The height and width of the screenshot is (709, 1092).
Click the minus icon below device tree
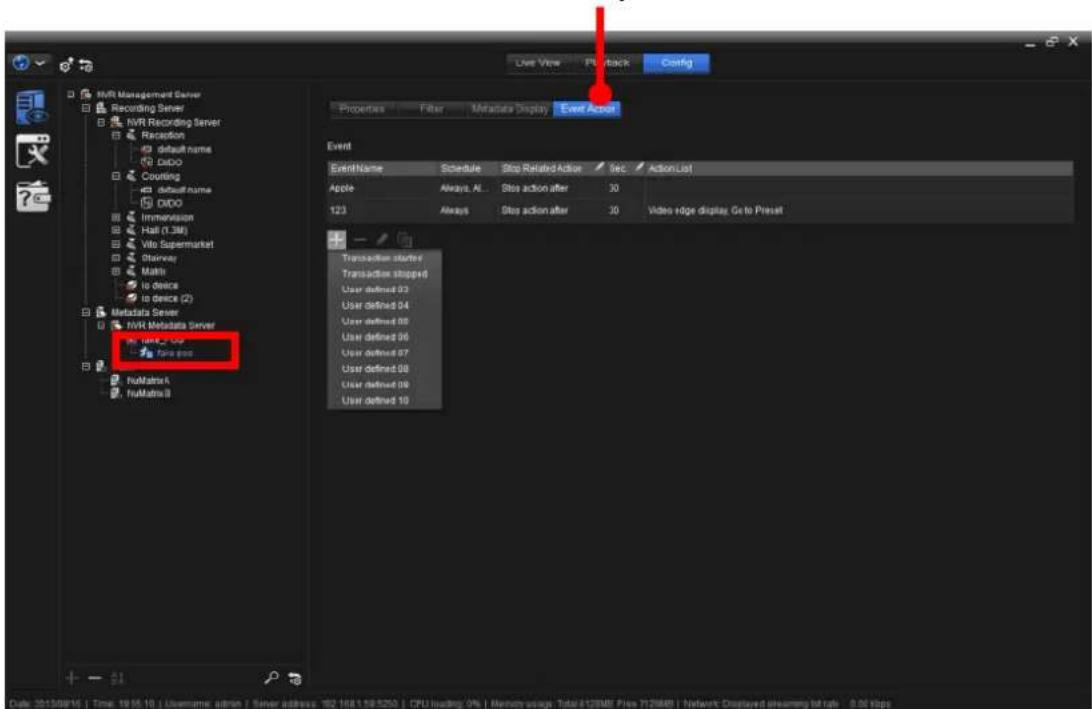pos(95,677)
